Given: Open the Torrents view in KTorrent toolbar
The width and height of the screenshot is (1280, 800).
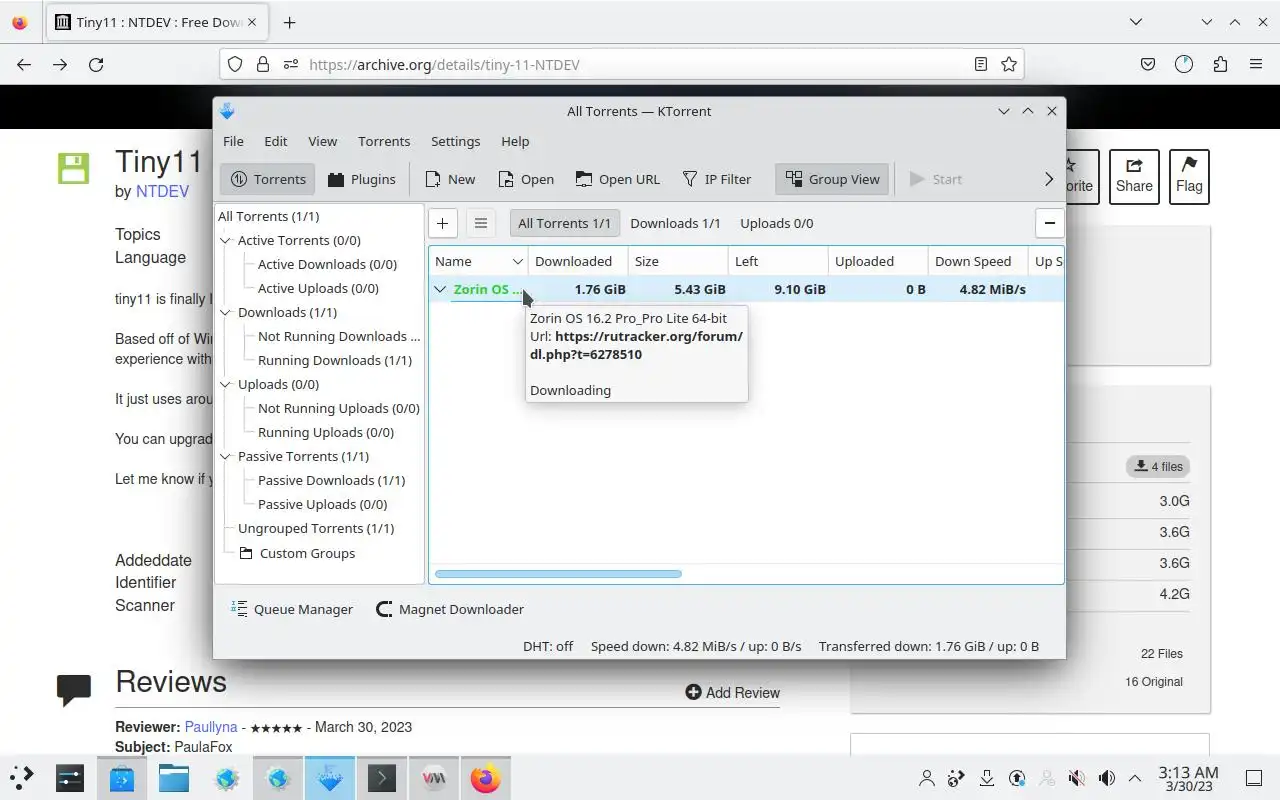Looking at the screenshot, I should coord(268,179).
